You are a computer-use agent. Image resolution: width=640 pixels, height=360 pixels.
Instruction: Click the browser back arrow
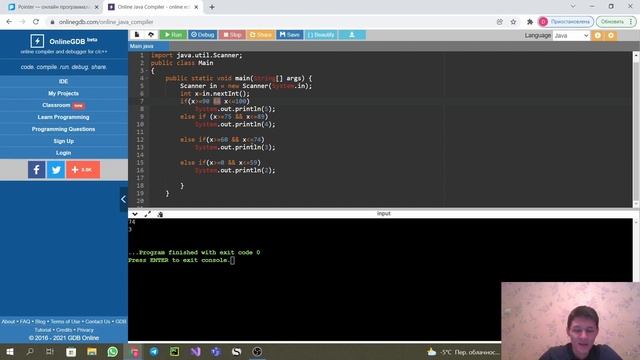pos(9,22)
